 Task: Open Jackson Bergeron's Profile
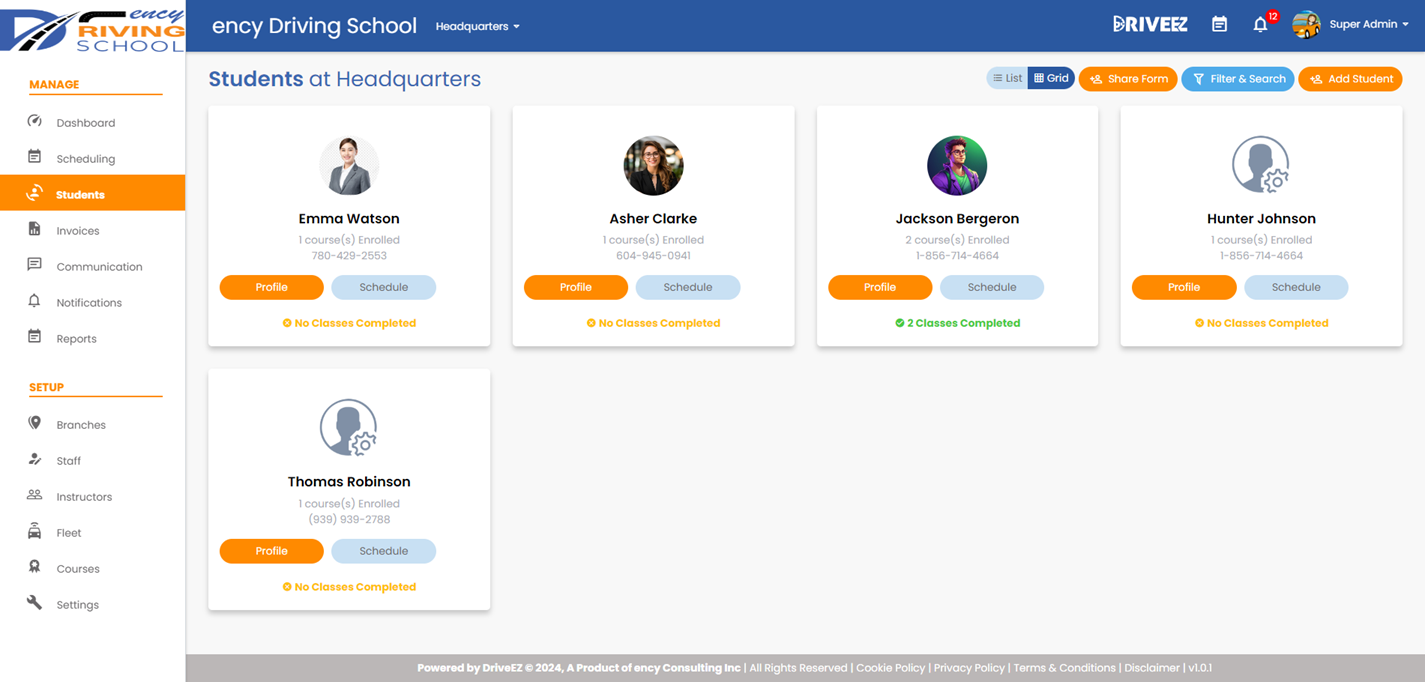[880, 287]
